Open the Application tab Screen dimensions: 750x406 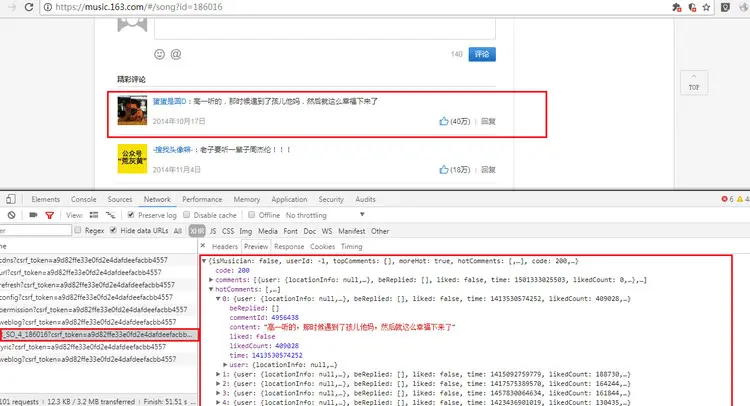click(289, 199)
